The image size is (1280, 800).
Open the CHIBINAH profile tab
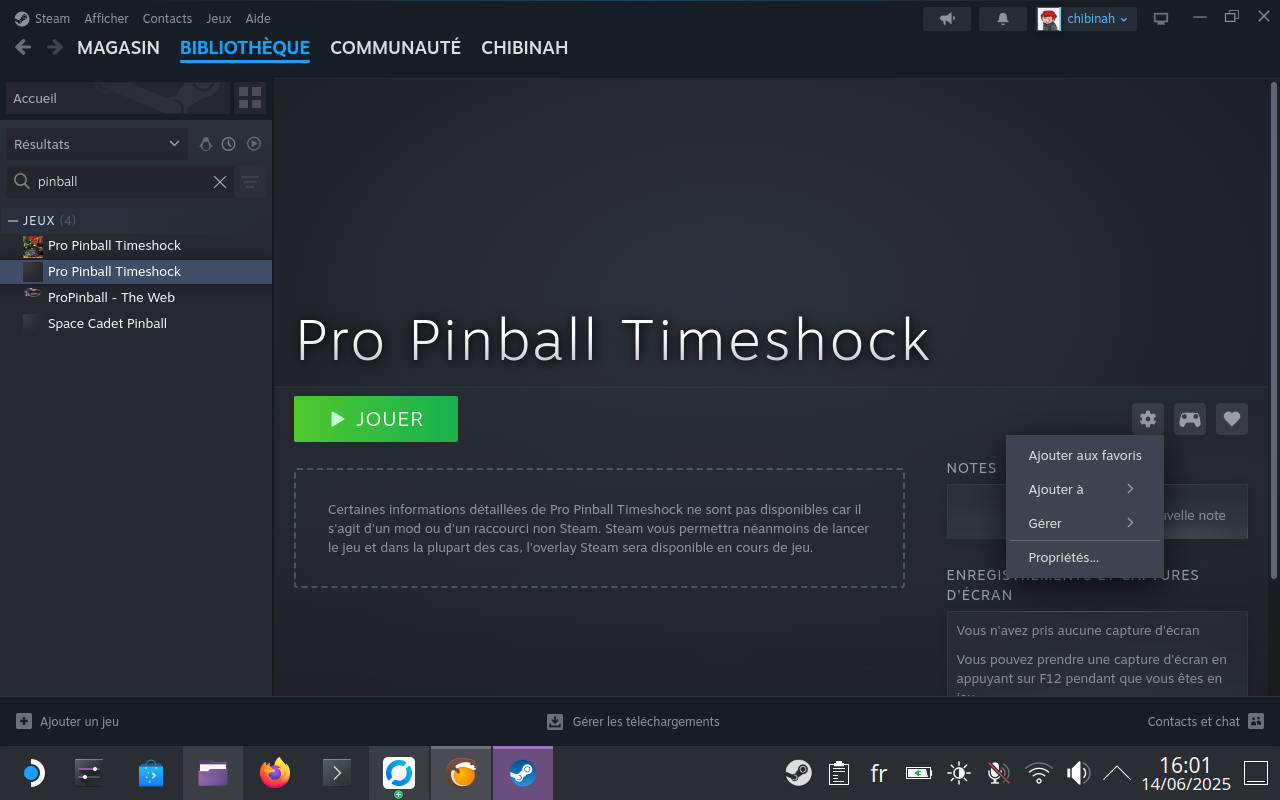click(524, 47)
